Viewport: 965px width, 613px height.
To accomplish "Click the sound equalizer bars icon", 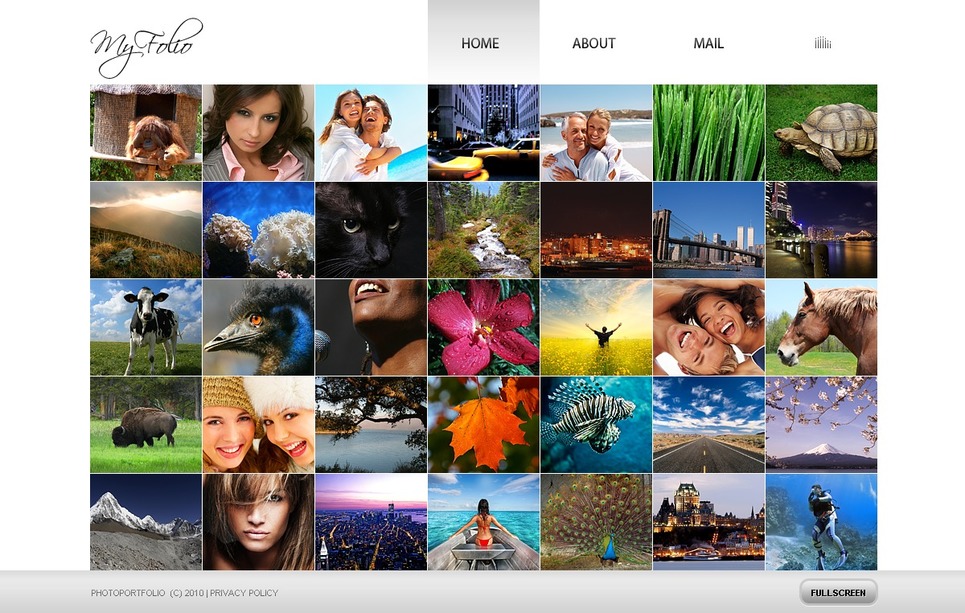I will coord(823,42).
